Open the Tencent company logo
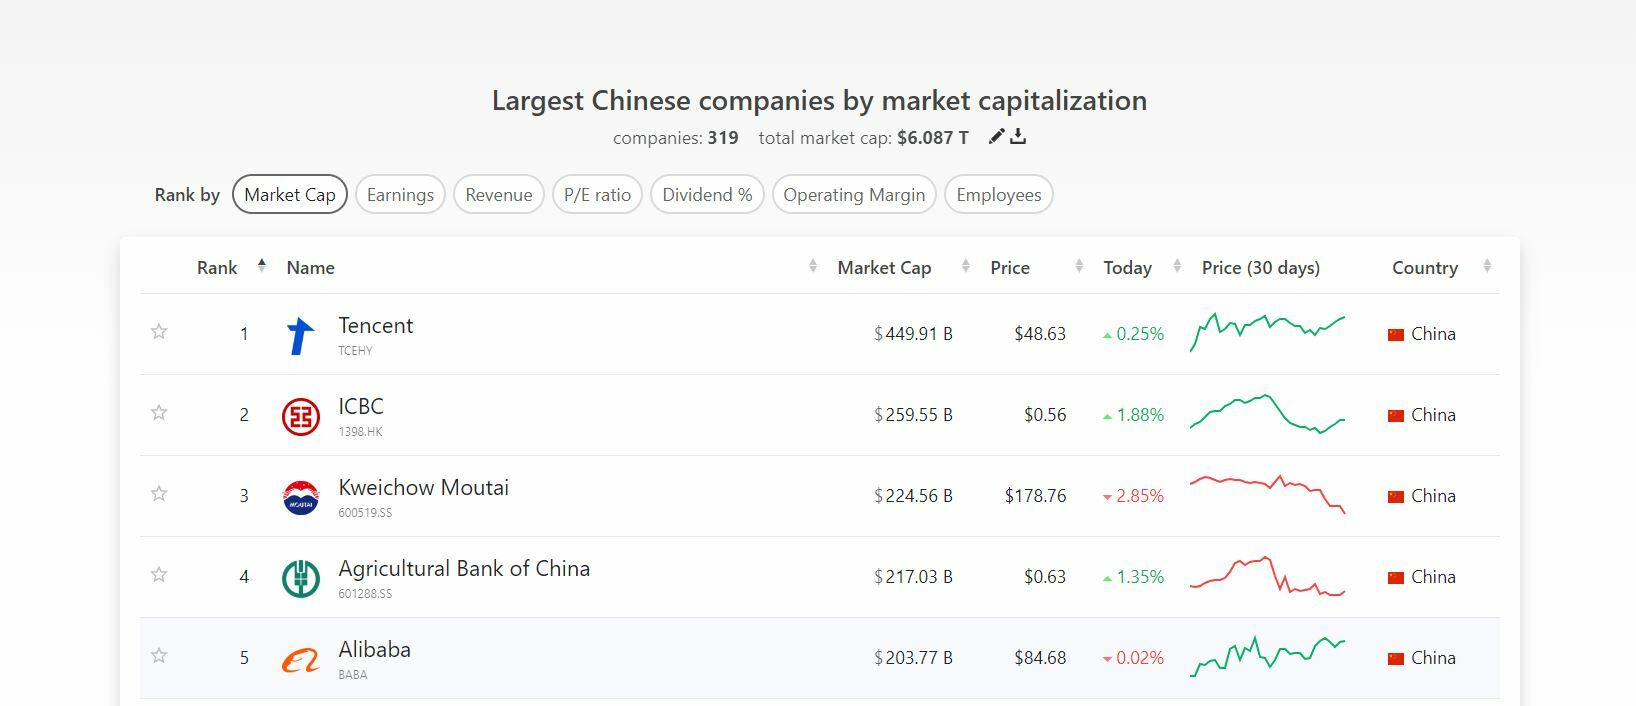 tap(300, 335)
